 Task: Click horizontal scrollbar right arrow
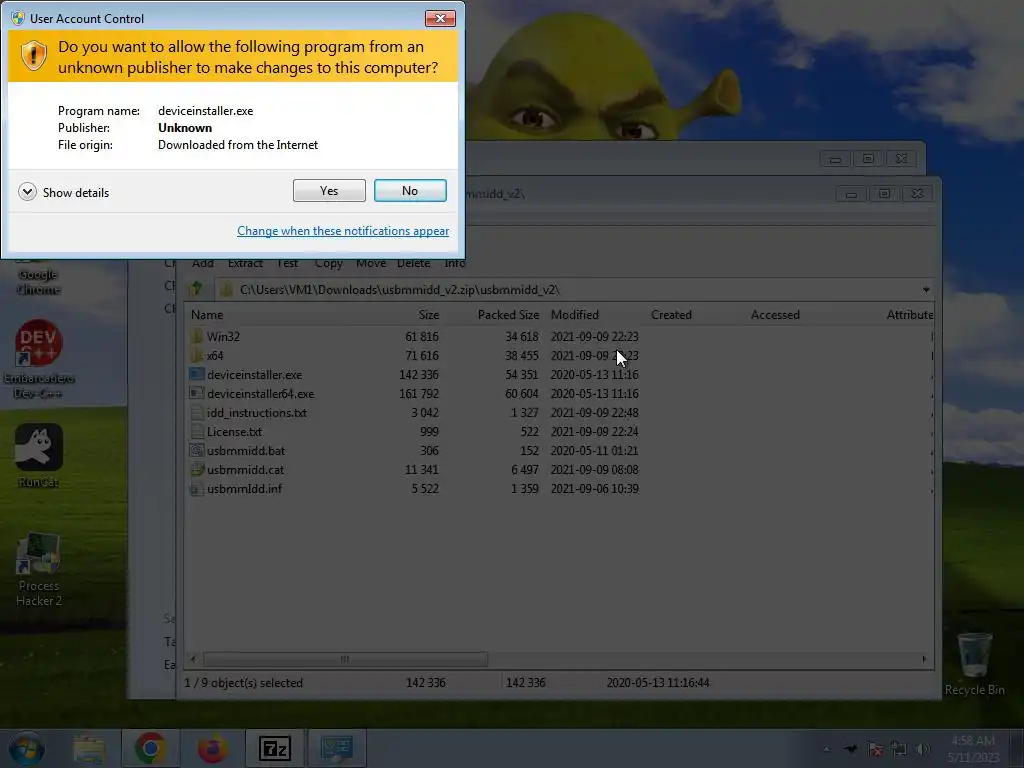tap(924, 659)
